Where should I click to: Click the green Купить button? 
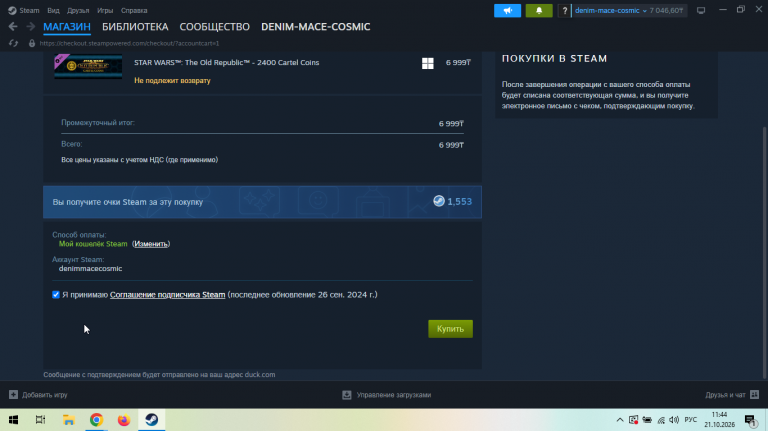pos(450,329)
